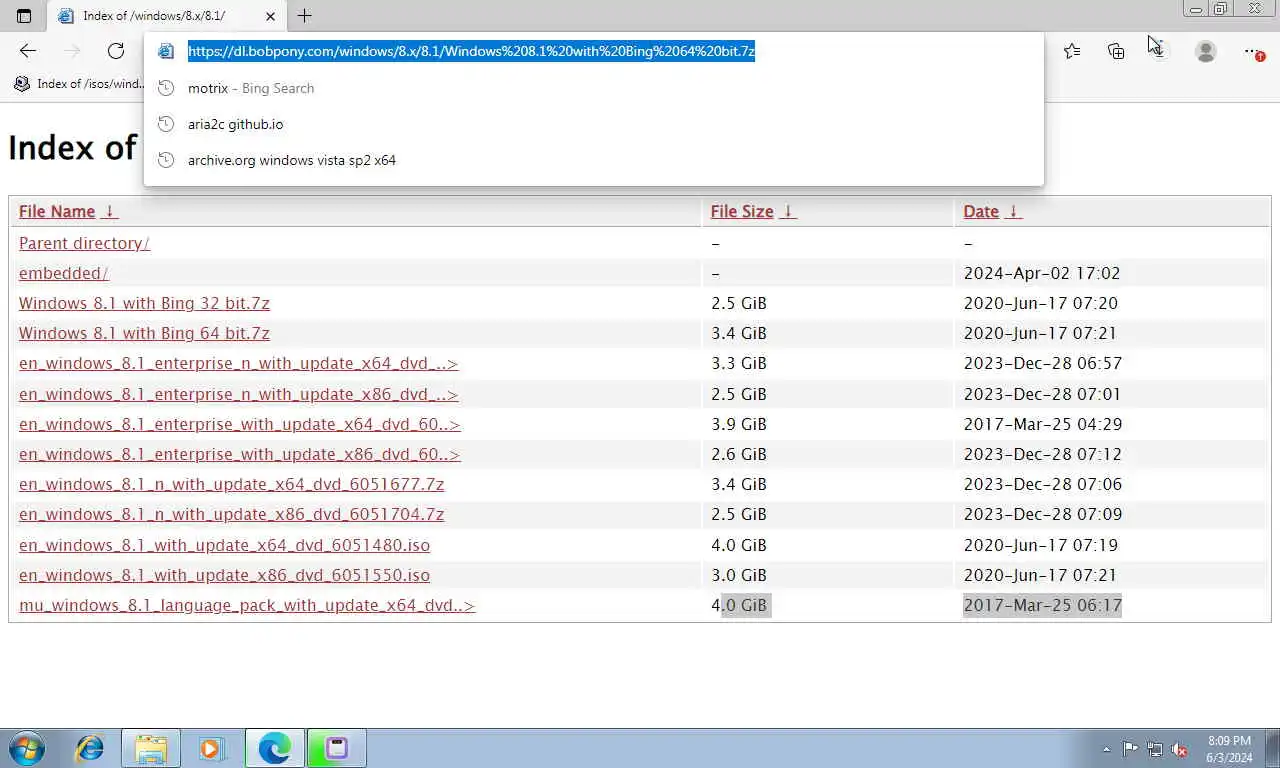Download mu_windows_8.1_language_pack x64 file

[x=247, y=605]
